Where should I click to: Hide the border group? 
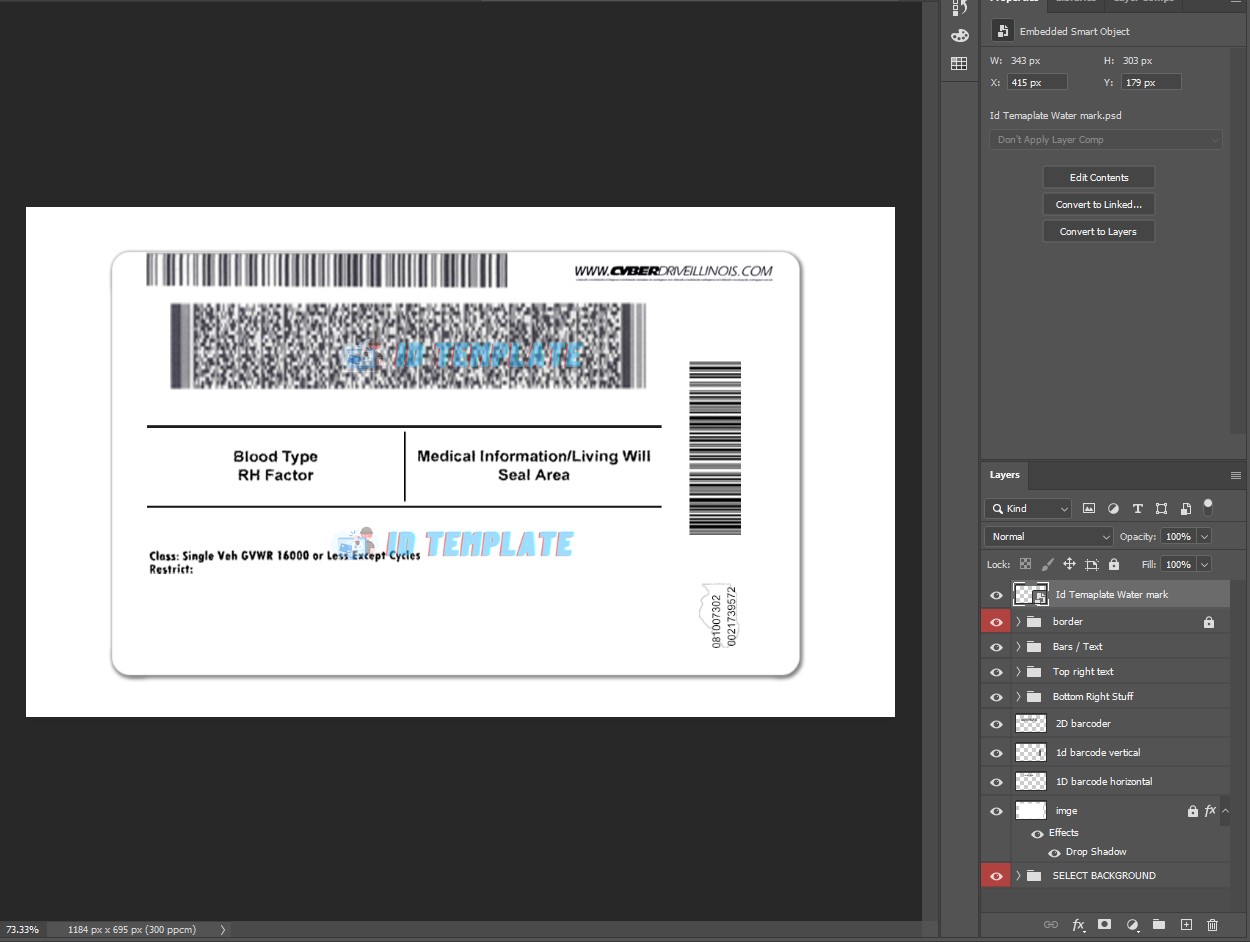tap(996, 622)
